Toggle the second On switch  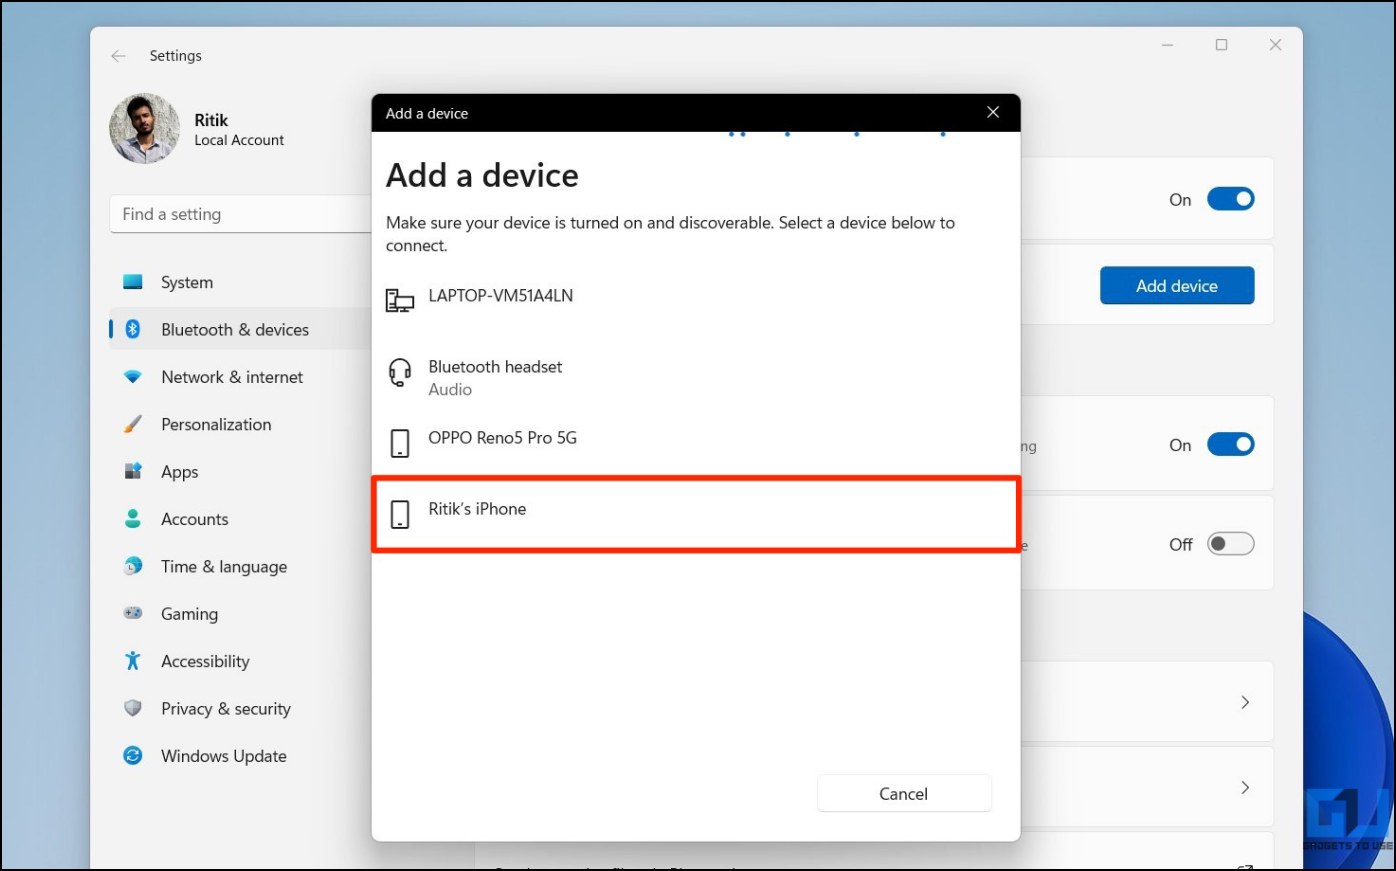[1230, 444]
